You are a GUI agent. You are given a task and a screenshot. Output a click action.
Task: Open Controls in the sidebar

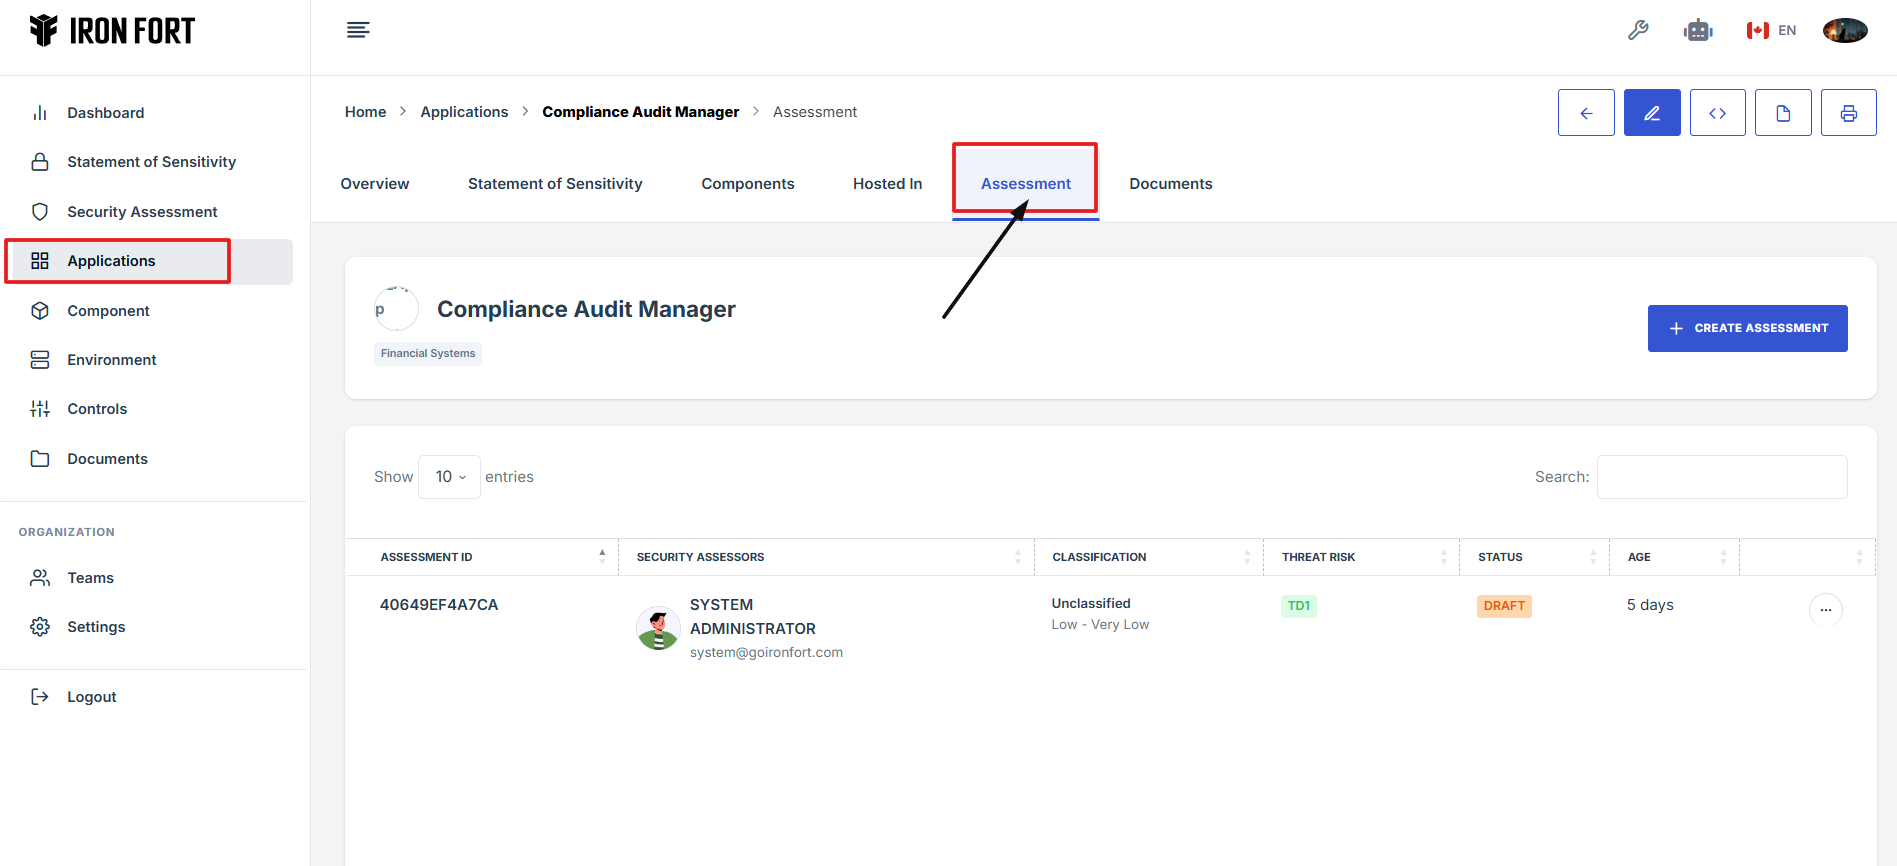click(97, 409)
